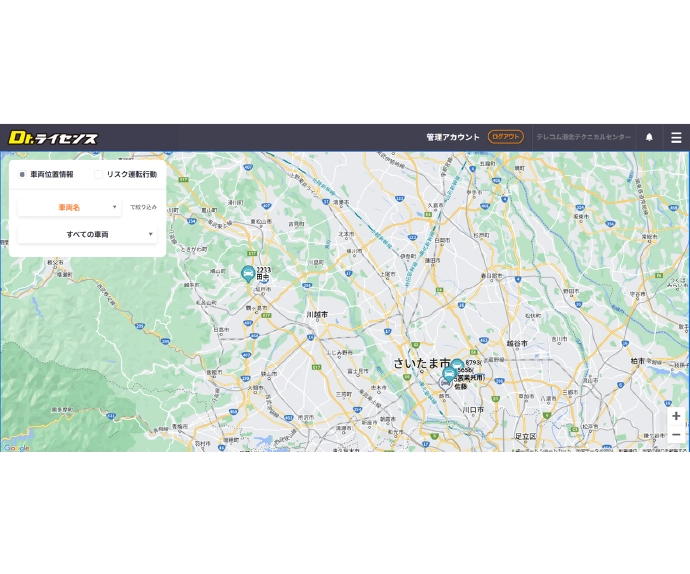The image size is (690, 574).
Task: Zoom in the map with plus button
Action: [676, 416]
